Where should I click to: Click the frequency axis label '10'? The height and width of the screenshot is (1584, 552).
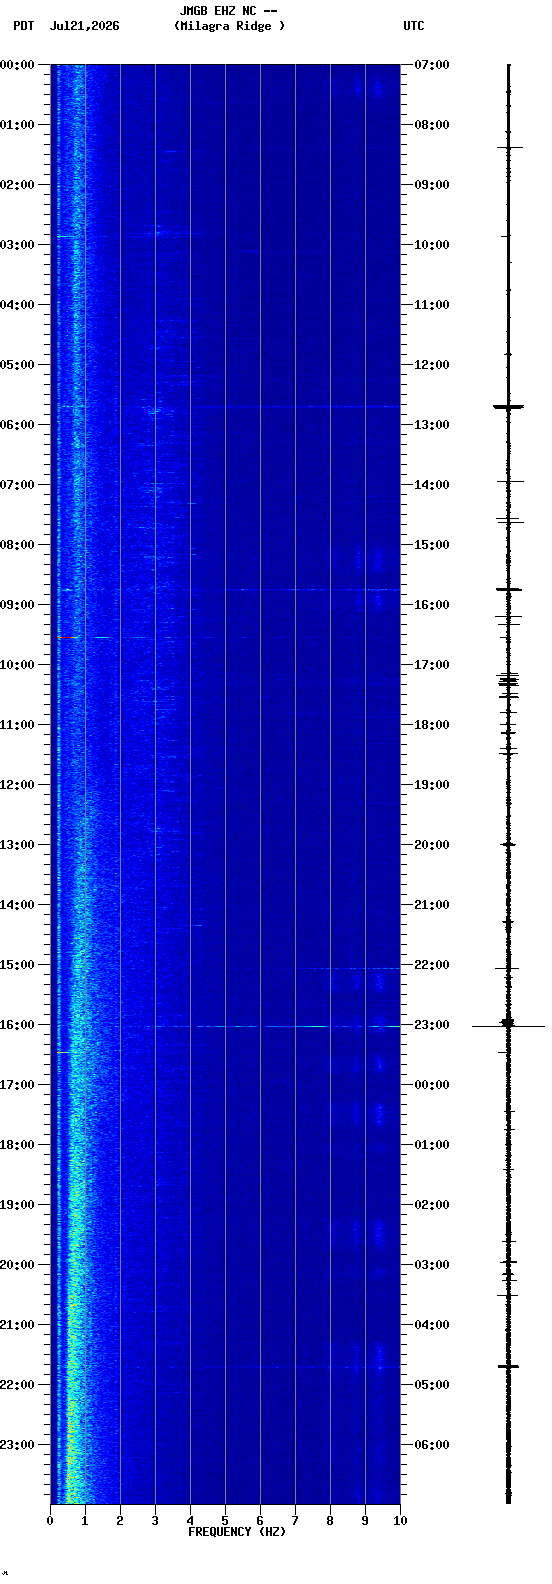400,1521
